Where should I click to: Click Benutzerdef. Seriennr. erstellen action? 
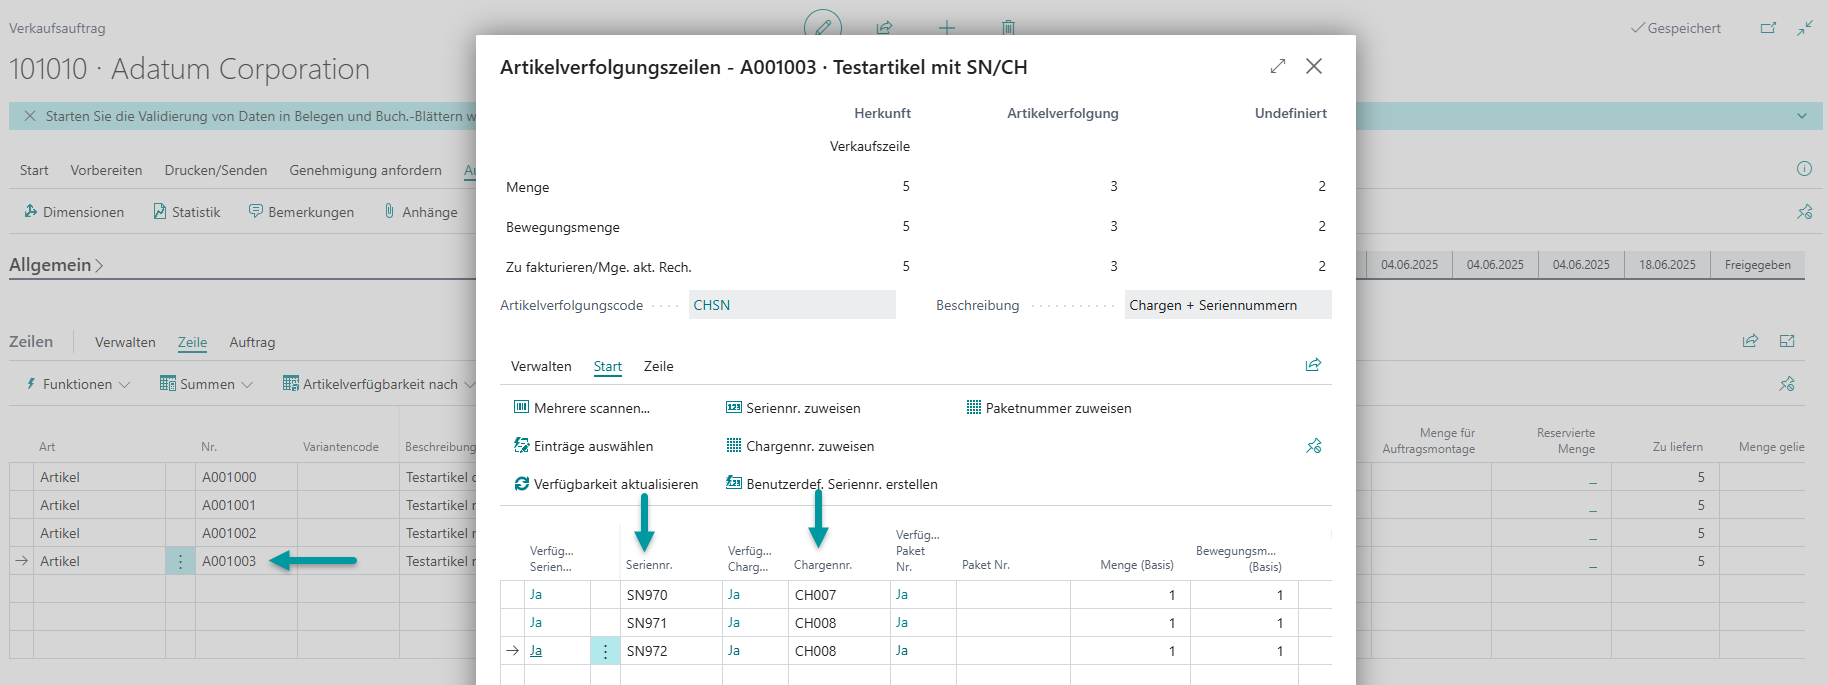831,484
